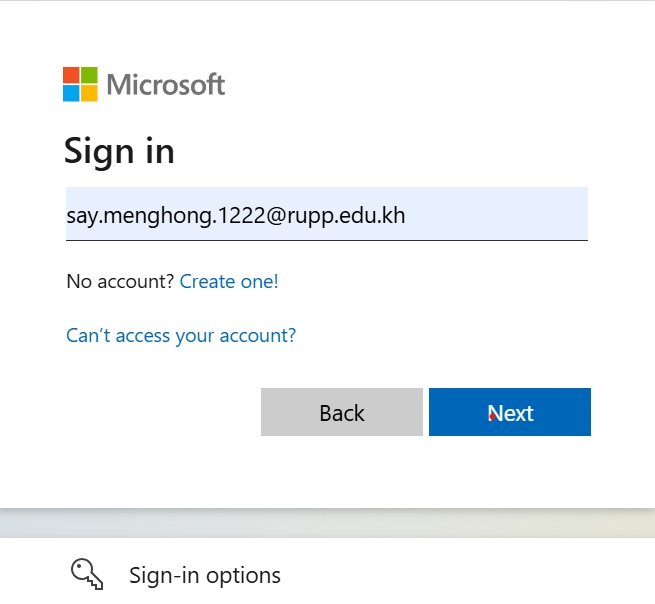This screenshot has width=655, height=604.
Task: Open the Sign-in options text label
Action: click(205, 575)
